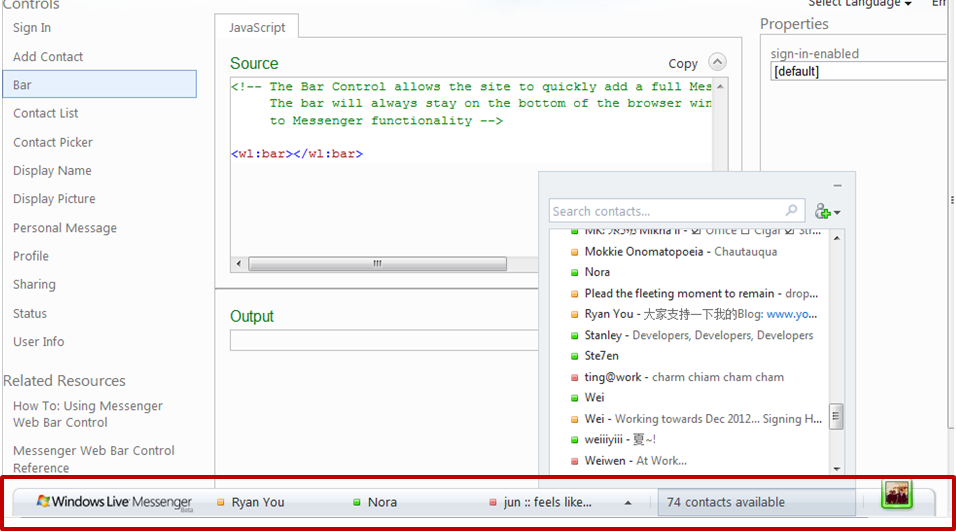The width and height of the screenshot is (956, 531).
Task: Click the add contact icon beside search
Action: pos(826,211)
